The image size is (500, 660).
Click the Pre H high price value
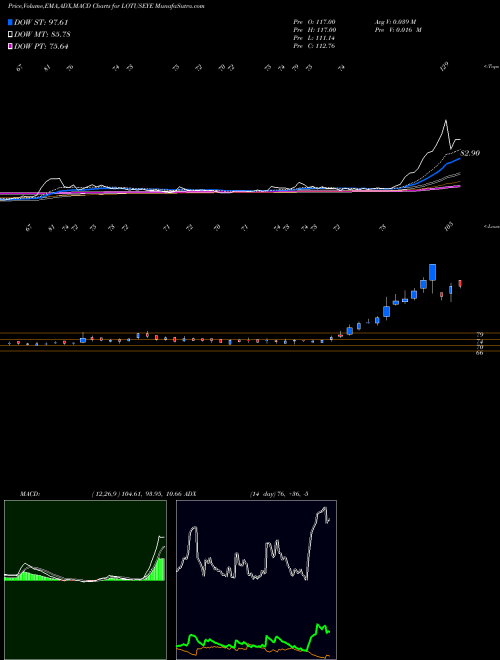point(314,30)
